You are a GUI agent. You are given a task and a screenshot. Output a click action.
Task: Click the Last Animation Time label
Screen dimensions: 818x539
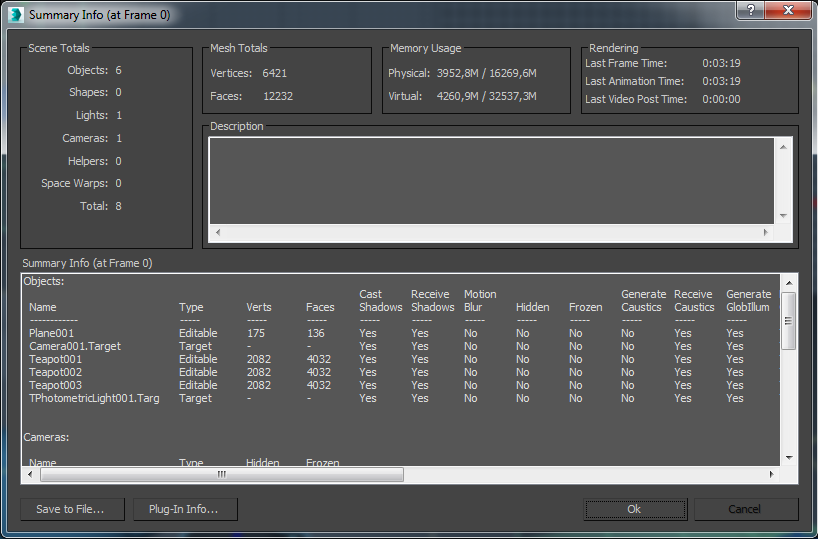634,81
